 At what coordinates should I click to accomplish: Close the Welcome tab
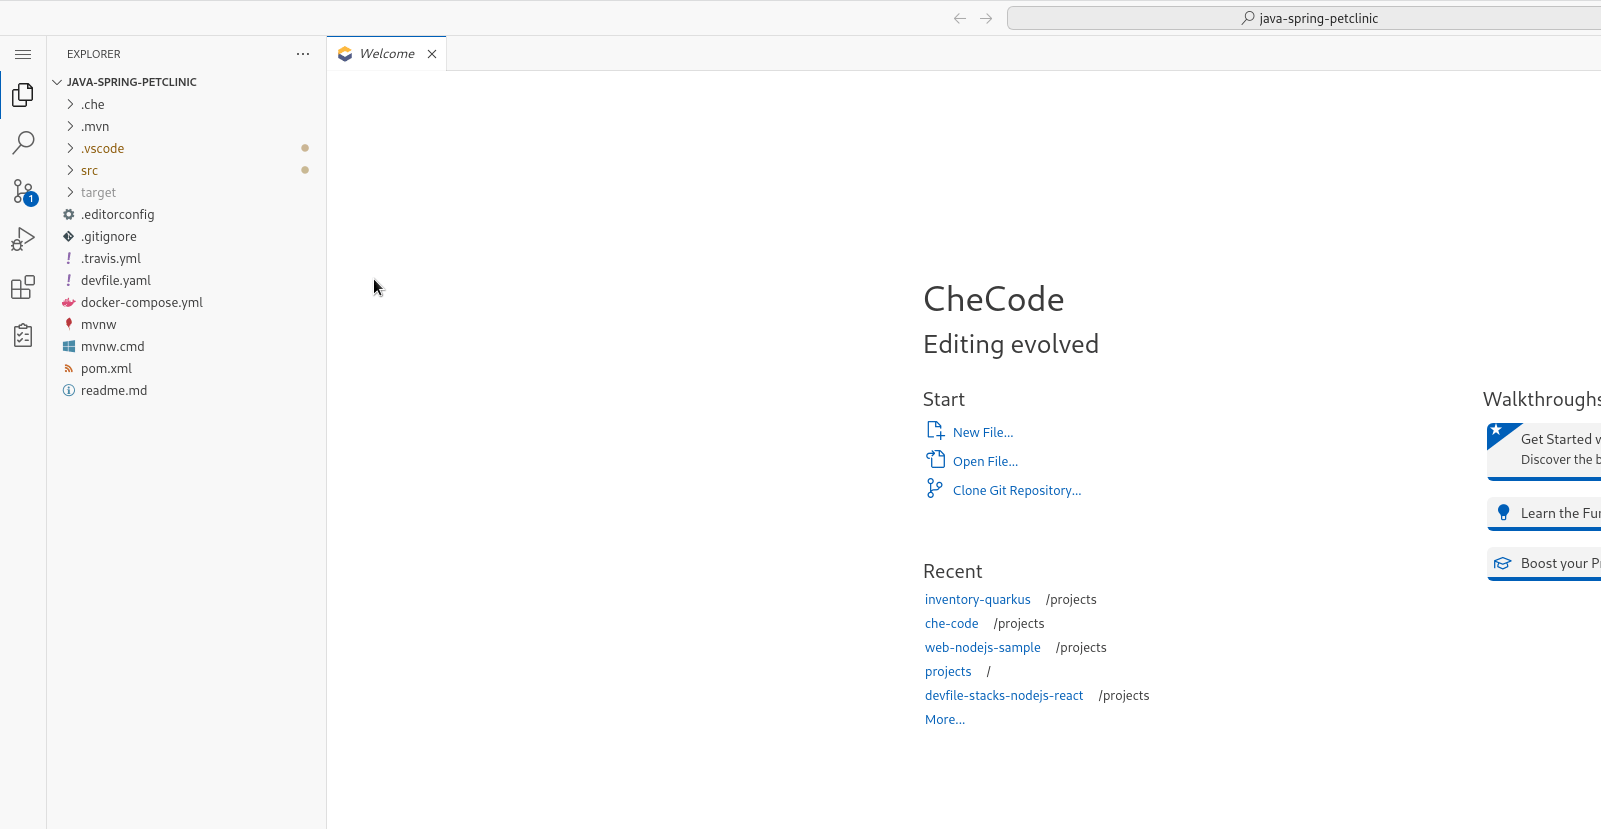pyautogui.click(x=432, y=54)
